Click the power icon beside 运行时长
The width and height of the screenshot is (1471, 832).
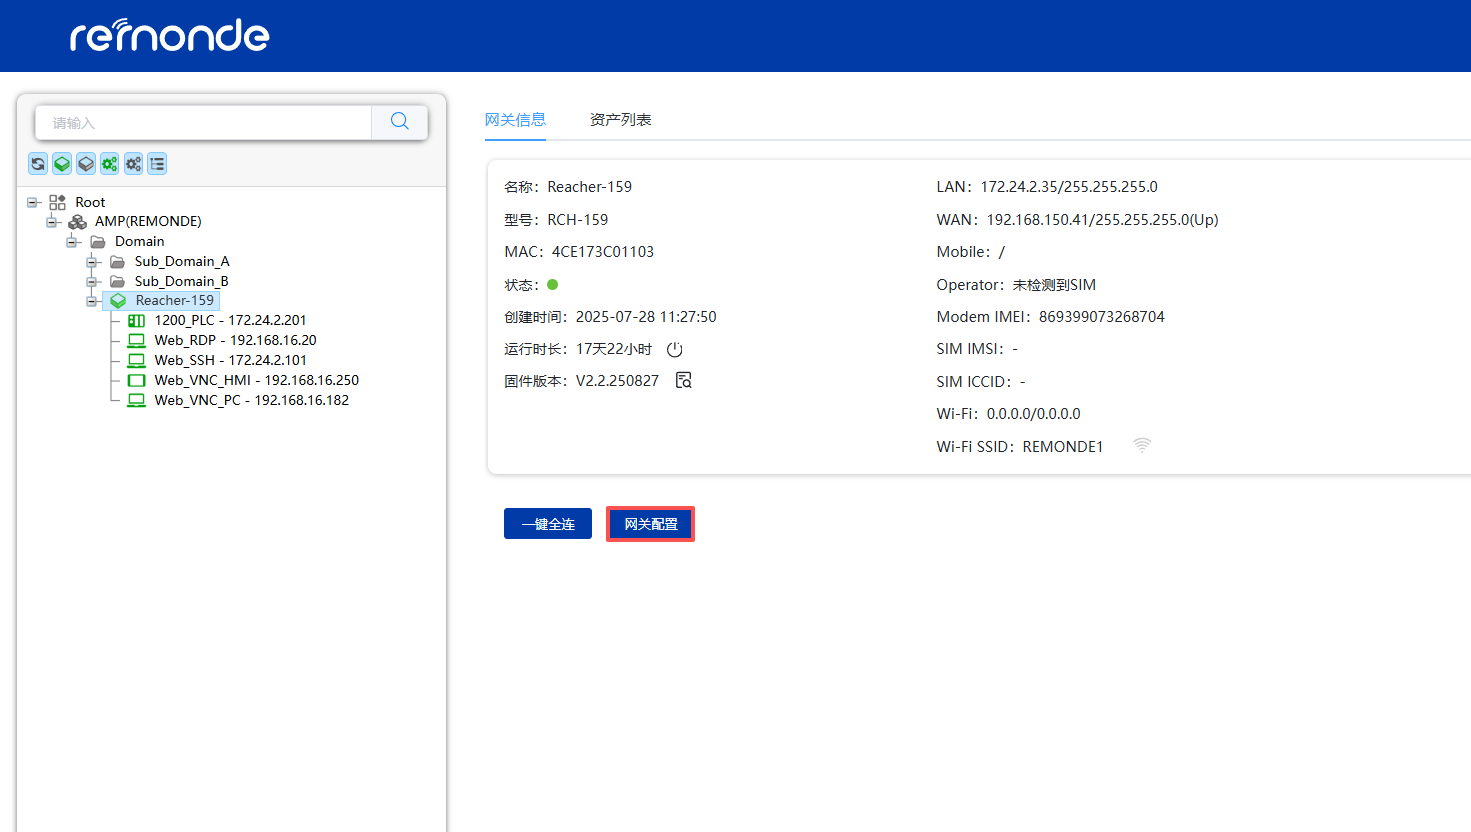[675, 349]
